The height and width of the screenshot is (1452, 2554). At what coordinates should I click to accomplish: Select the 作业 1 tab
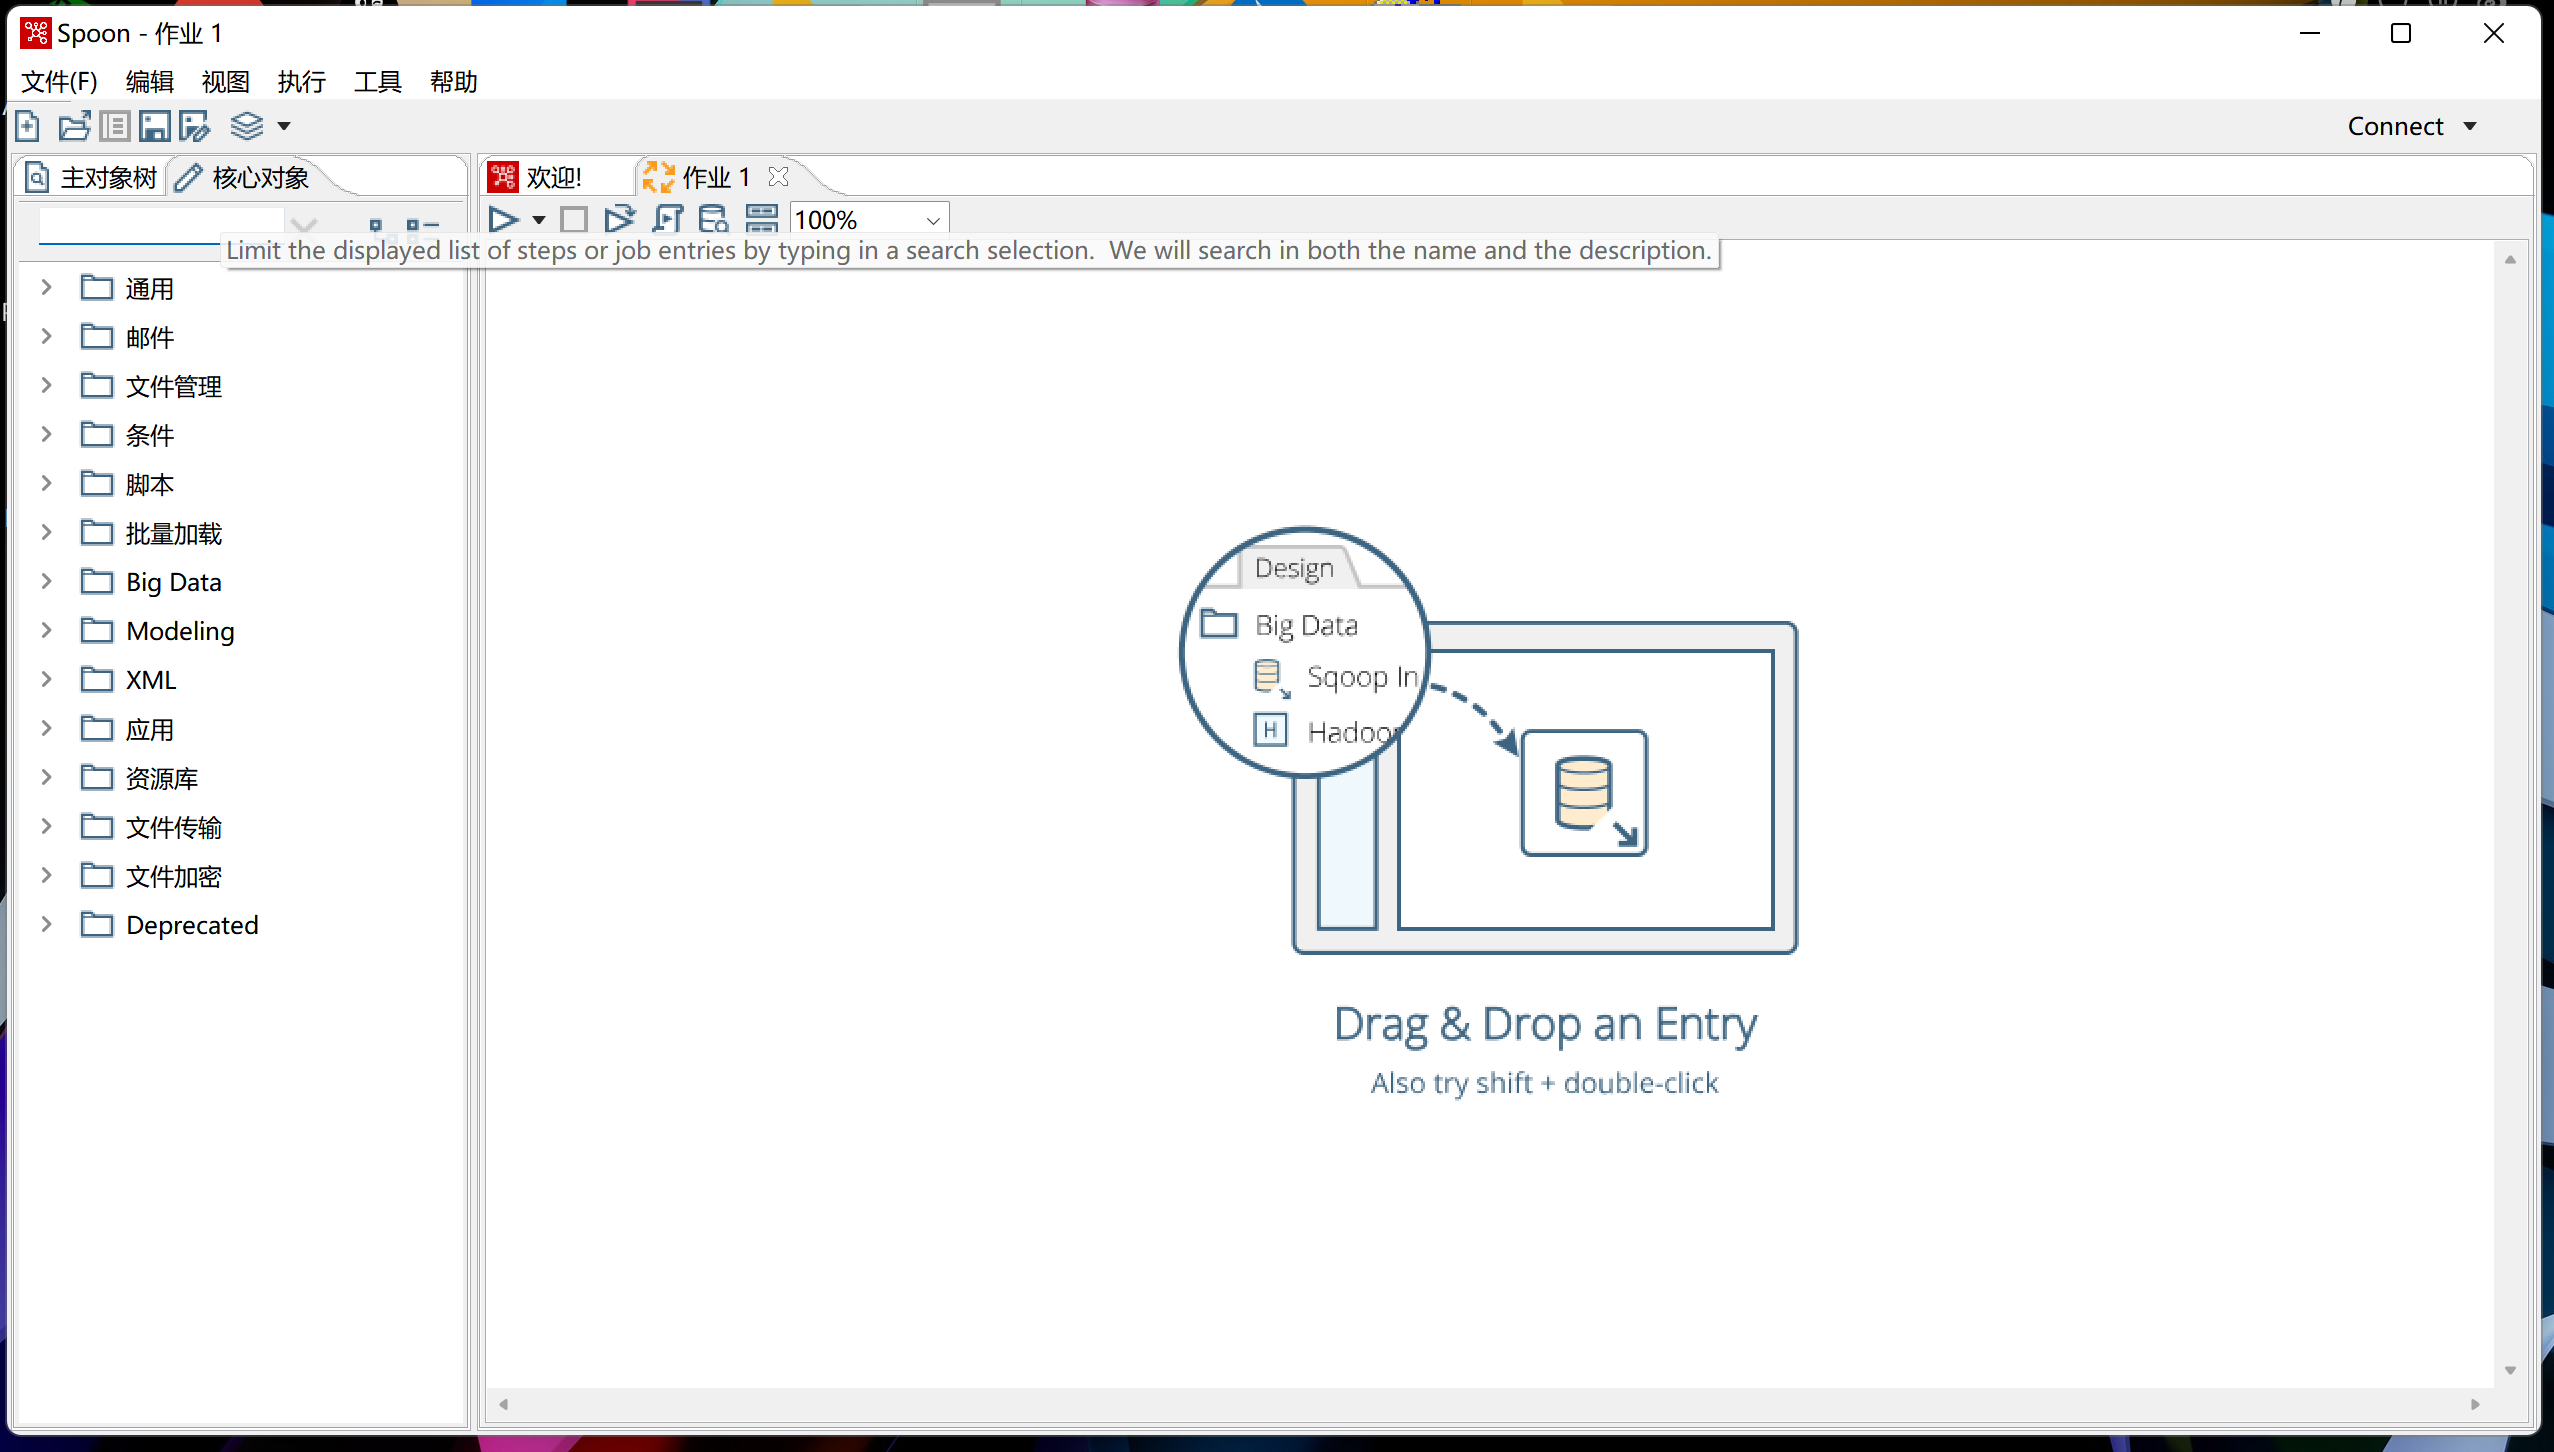697,177
